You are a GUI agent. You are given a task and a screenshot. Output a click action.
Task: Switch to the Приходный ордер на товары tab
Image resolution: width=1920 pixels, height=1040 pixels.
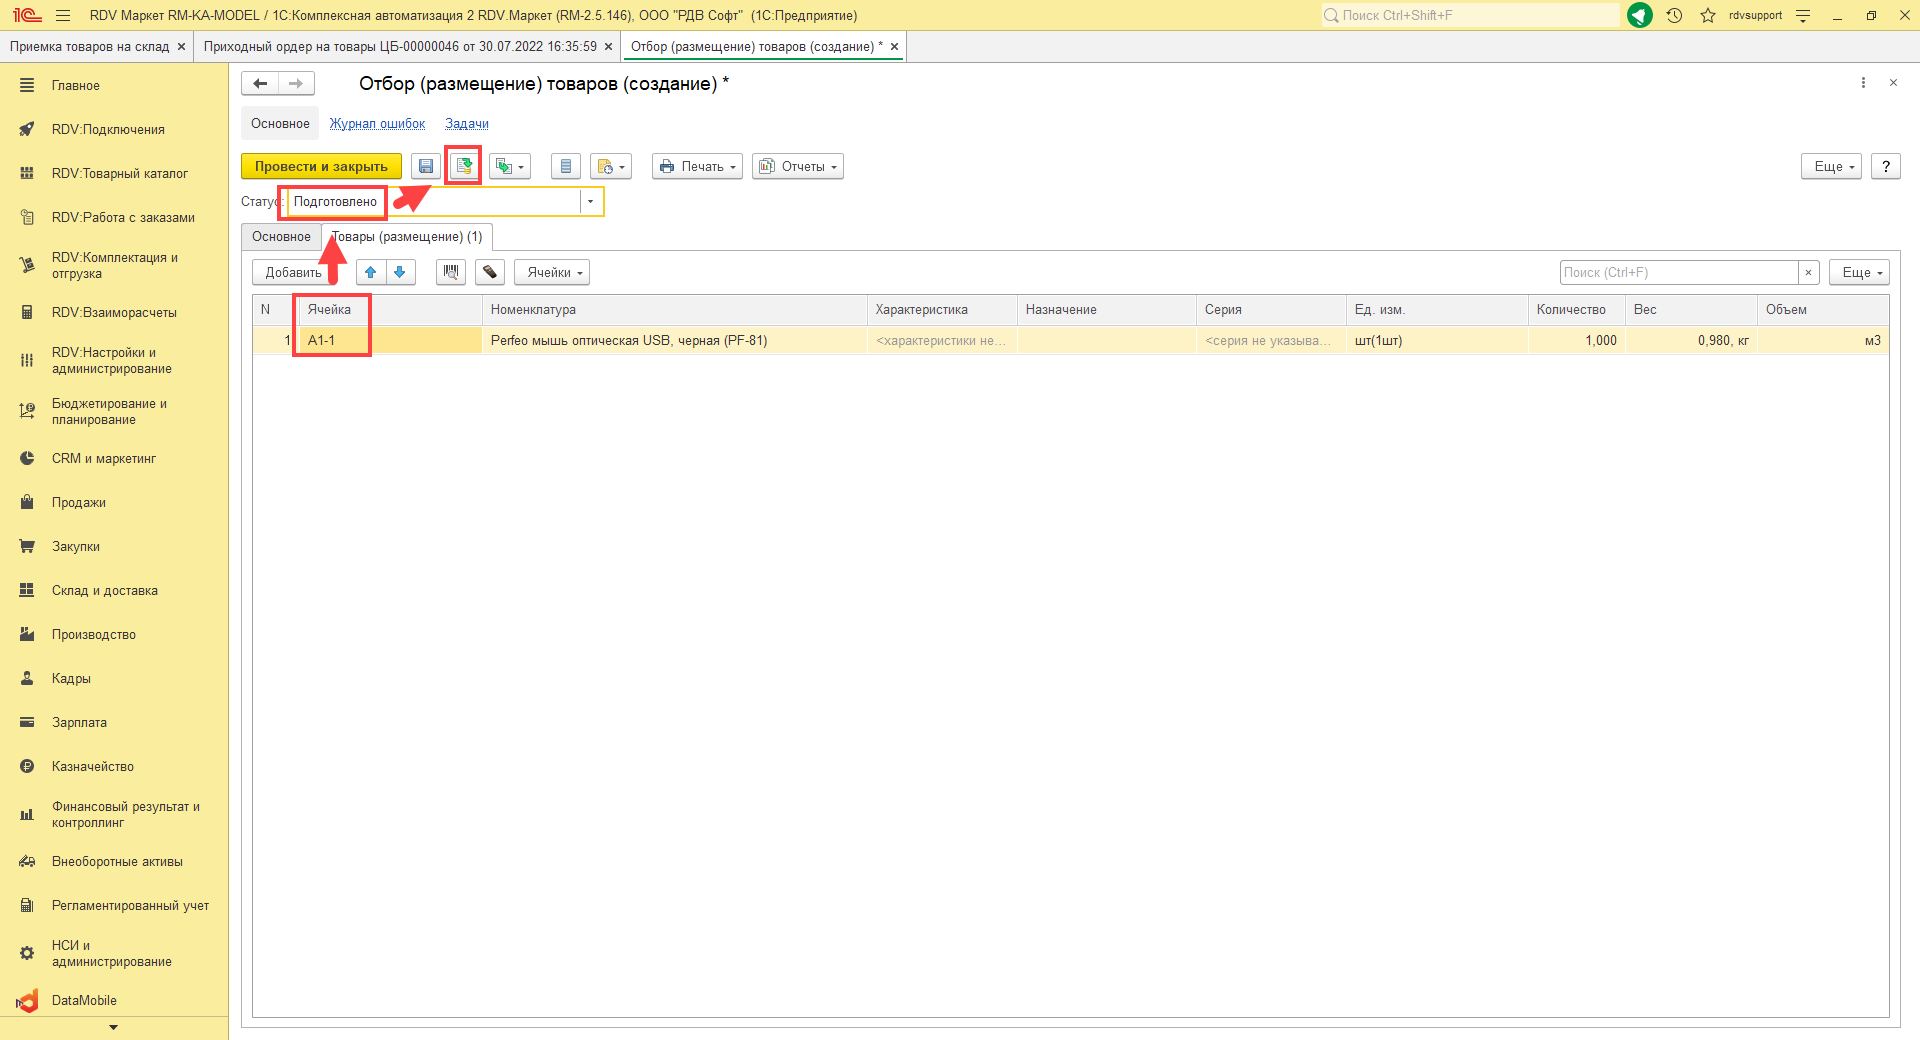(x=400, y=47)
